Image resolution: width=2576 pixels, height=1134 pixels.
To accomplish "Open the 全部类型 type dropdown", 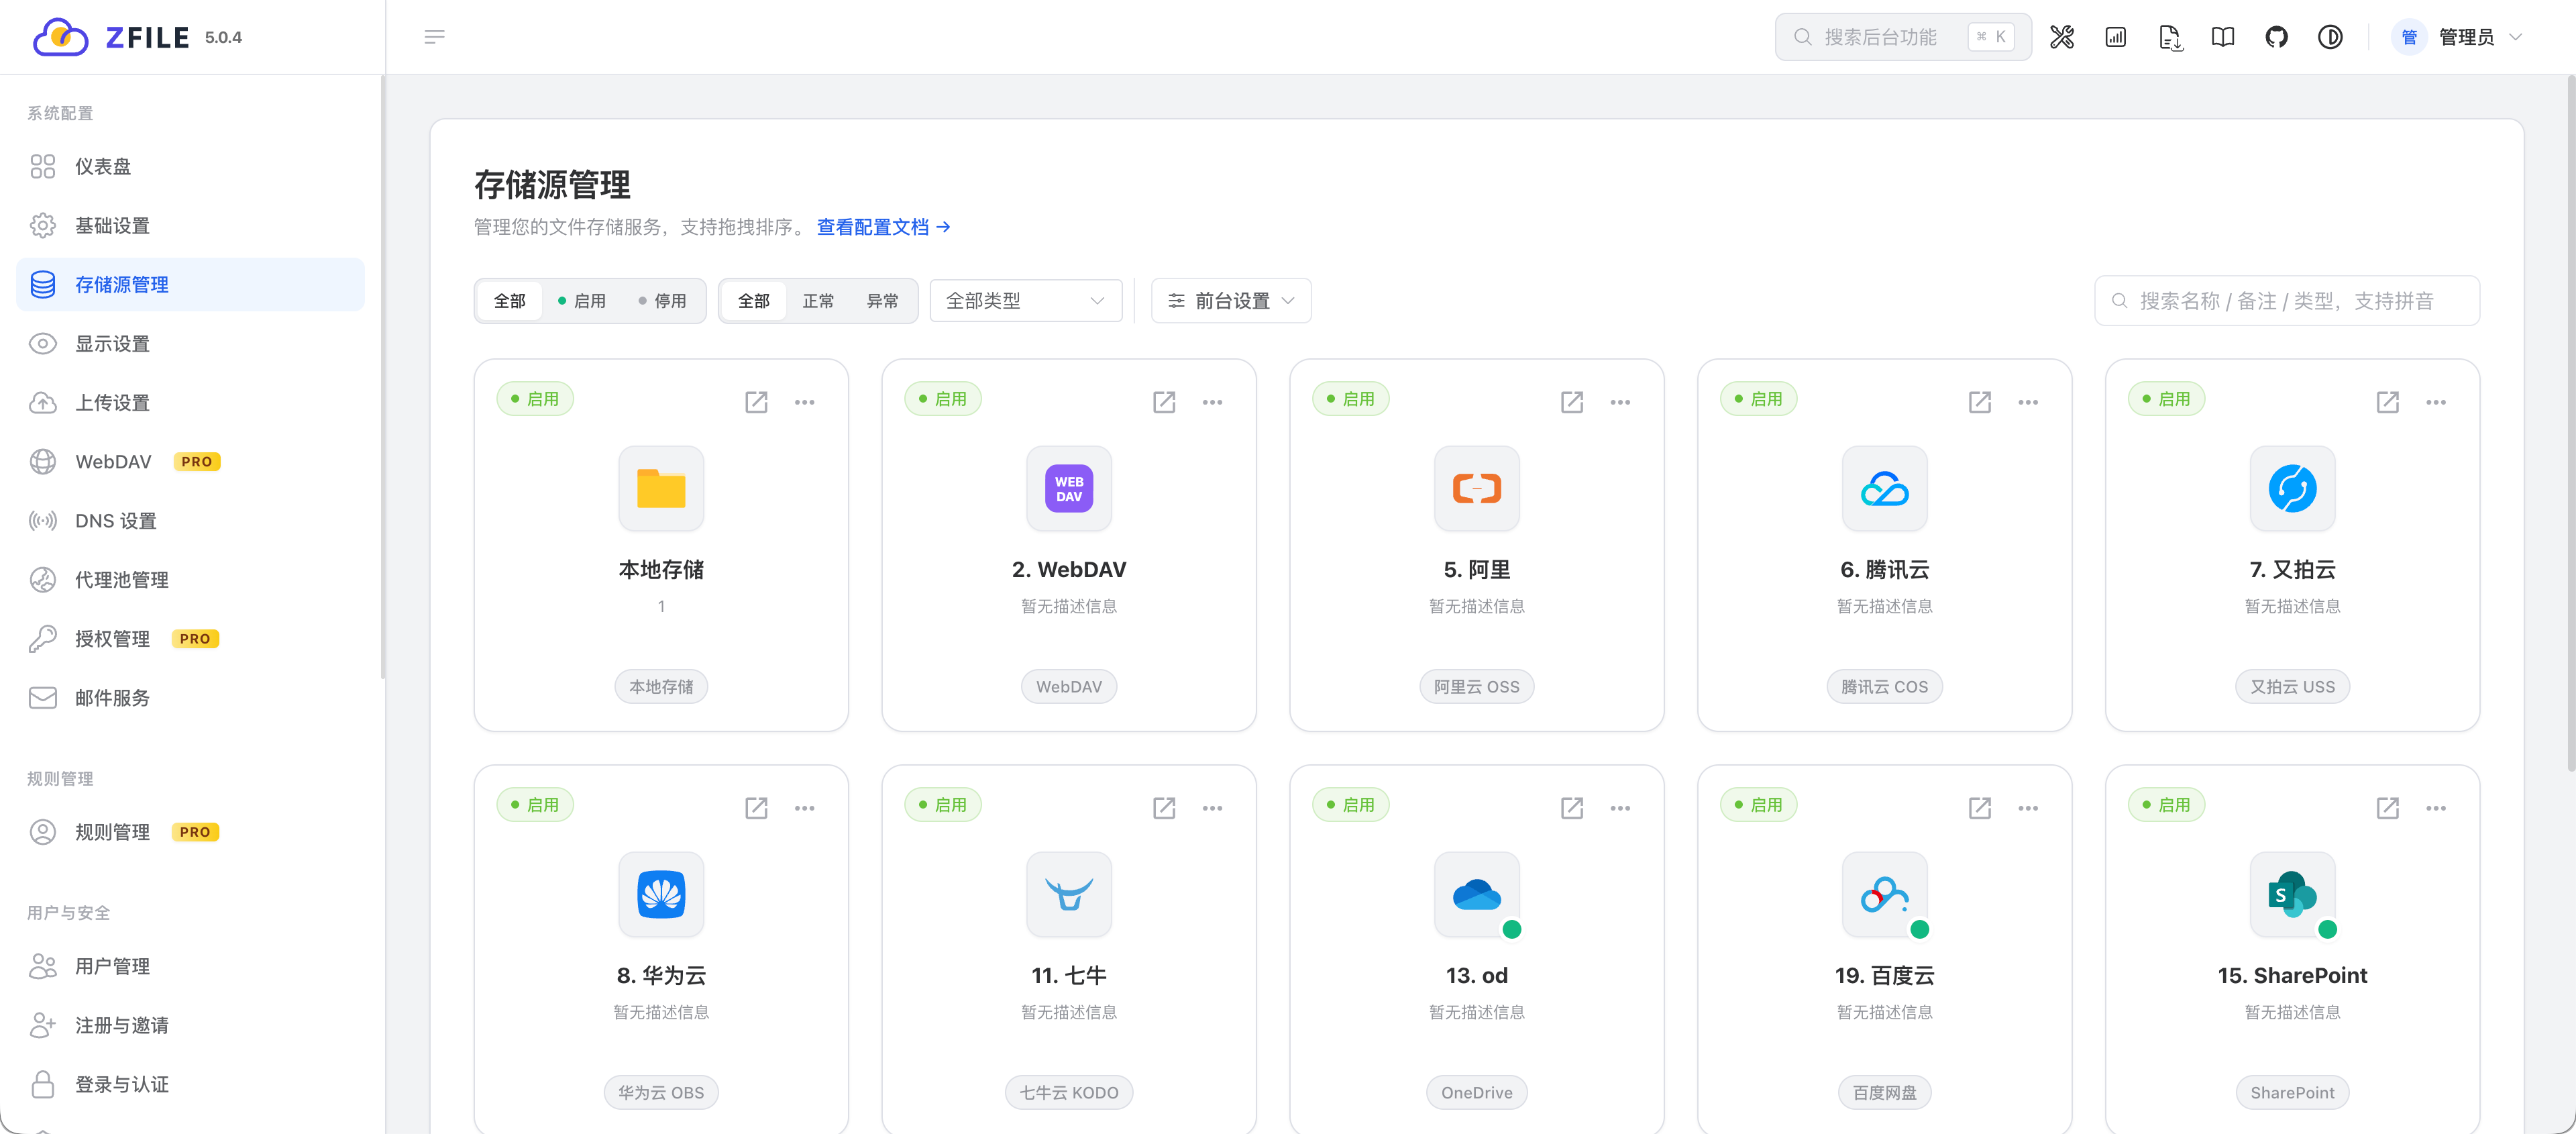I will (1026, 301).
